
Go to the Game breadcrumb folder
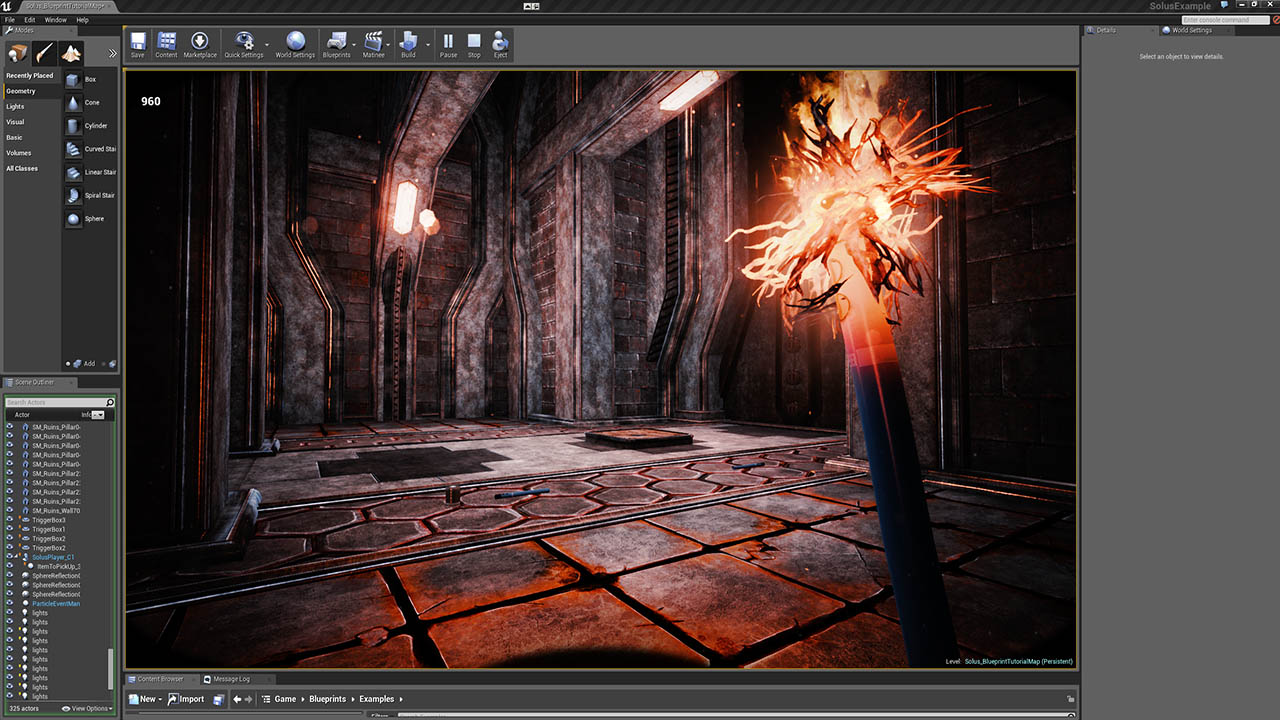coord(285,699)
